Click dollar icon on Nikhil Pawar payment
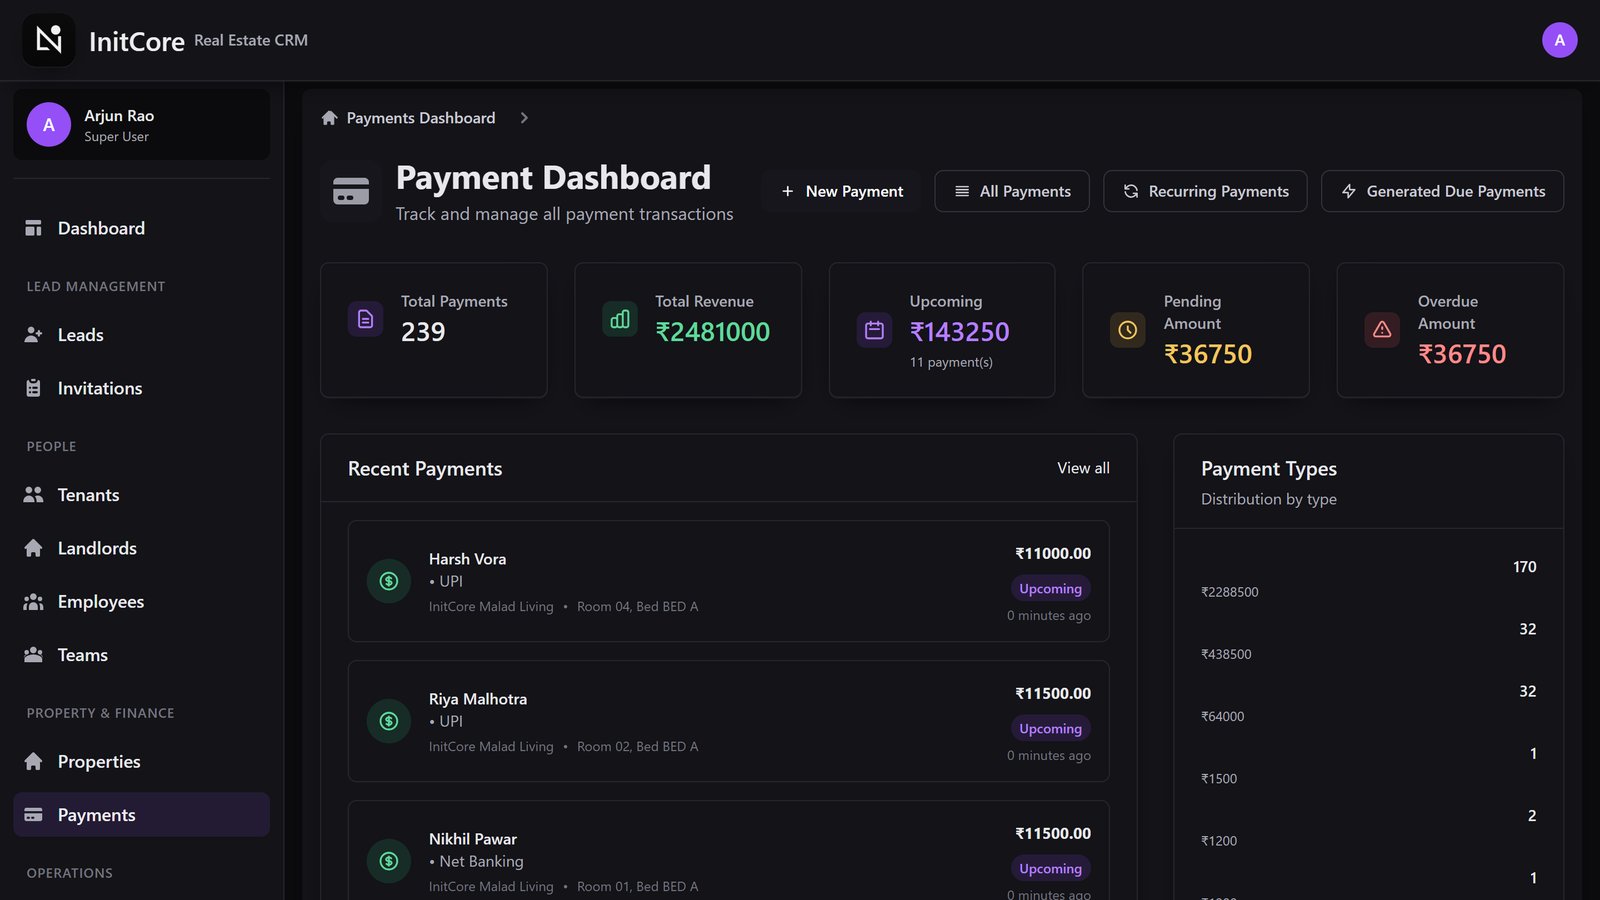This screenshot has height=900, width=1600. click(389, 861)
